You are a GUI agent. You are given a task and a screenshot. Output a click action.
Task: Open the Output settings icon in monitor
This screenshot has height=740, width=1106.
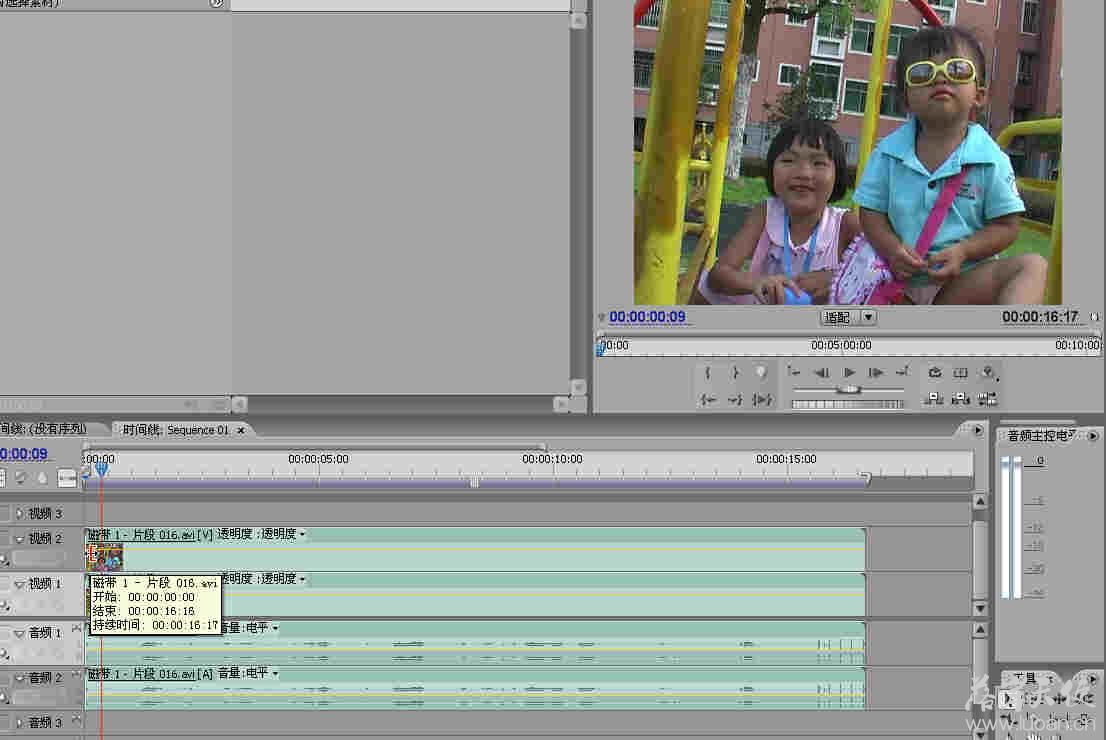(988, 372)
